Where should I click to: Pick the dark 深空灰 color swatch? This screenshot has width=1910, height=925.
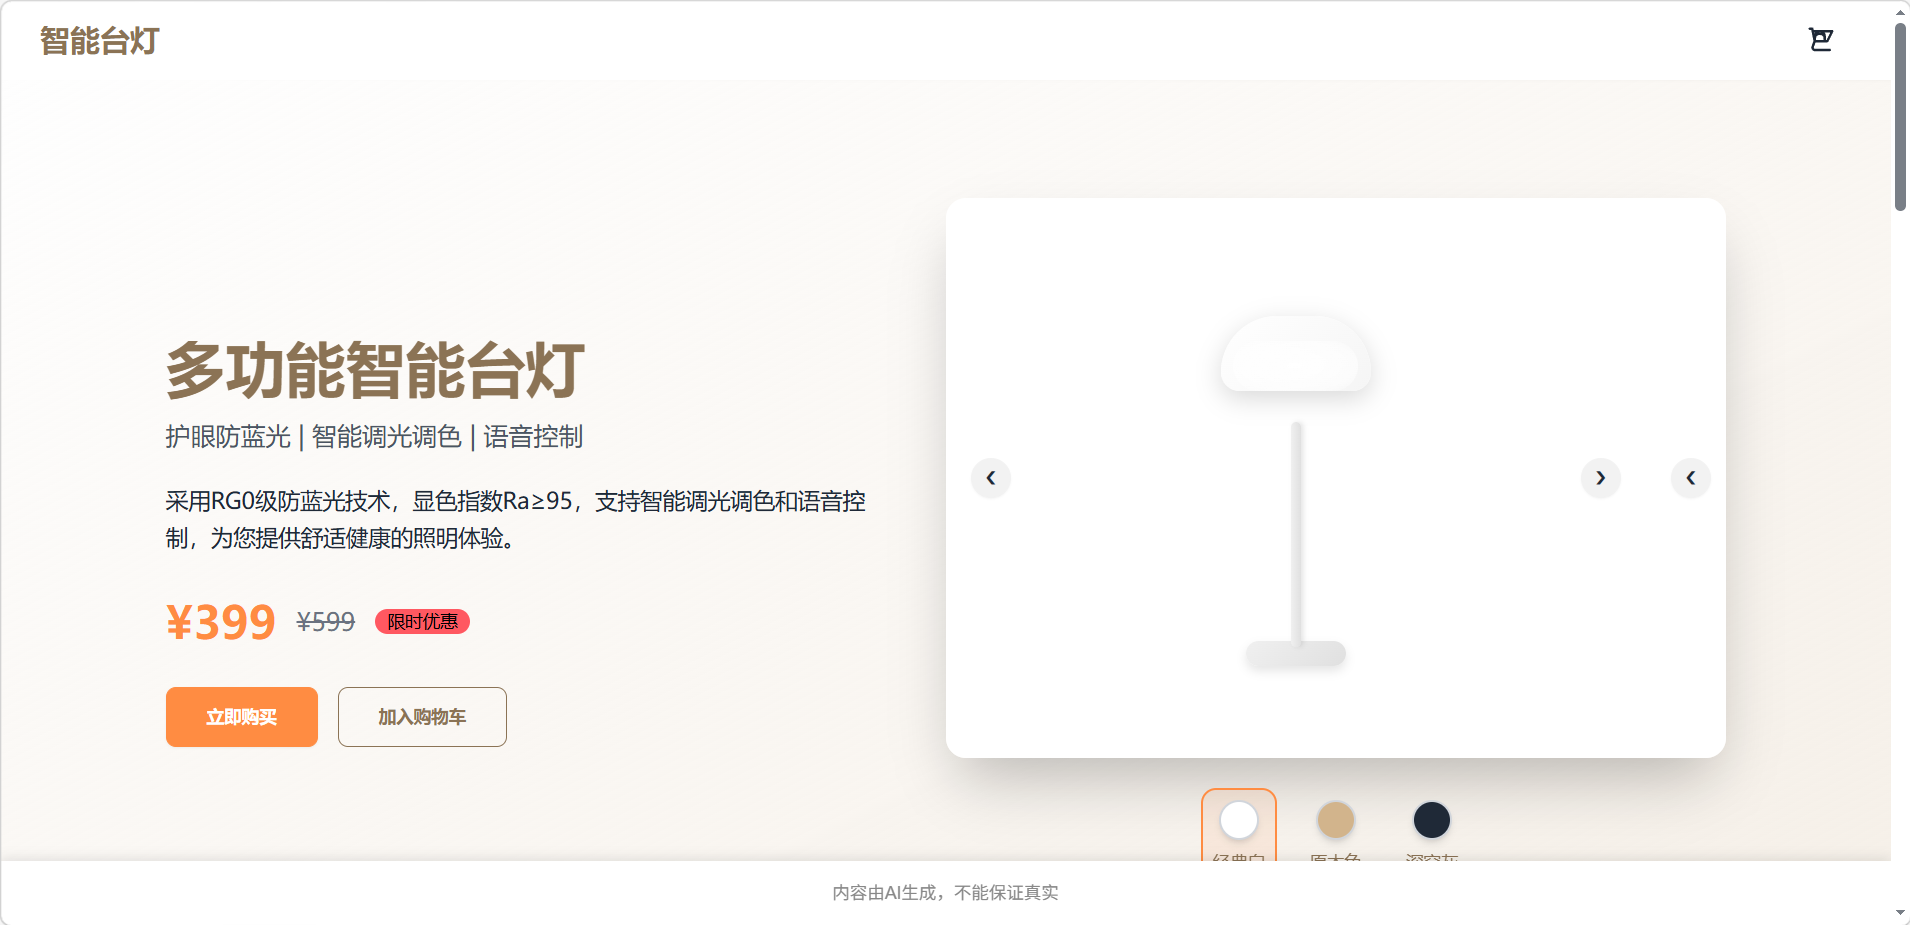[1431, 821]
